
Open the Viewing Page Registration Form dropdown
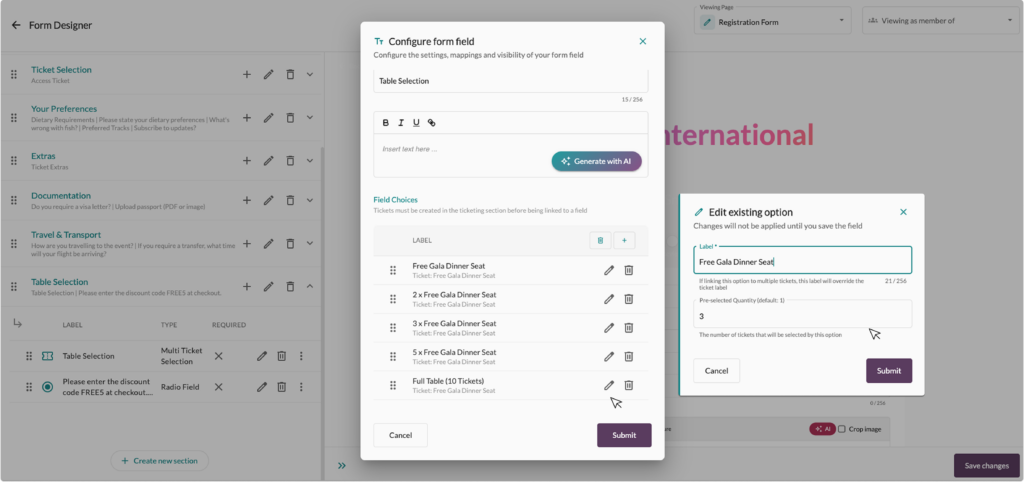click(x=773, y=20)
